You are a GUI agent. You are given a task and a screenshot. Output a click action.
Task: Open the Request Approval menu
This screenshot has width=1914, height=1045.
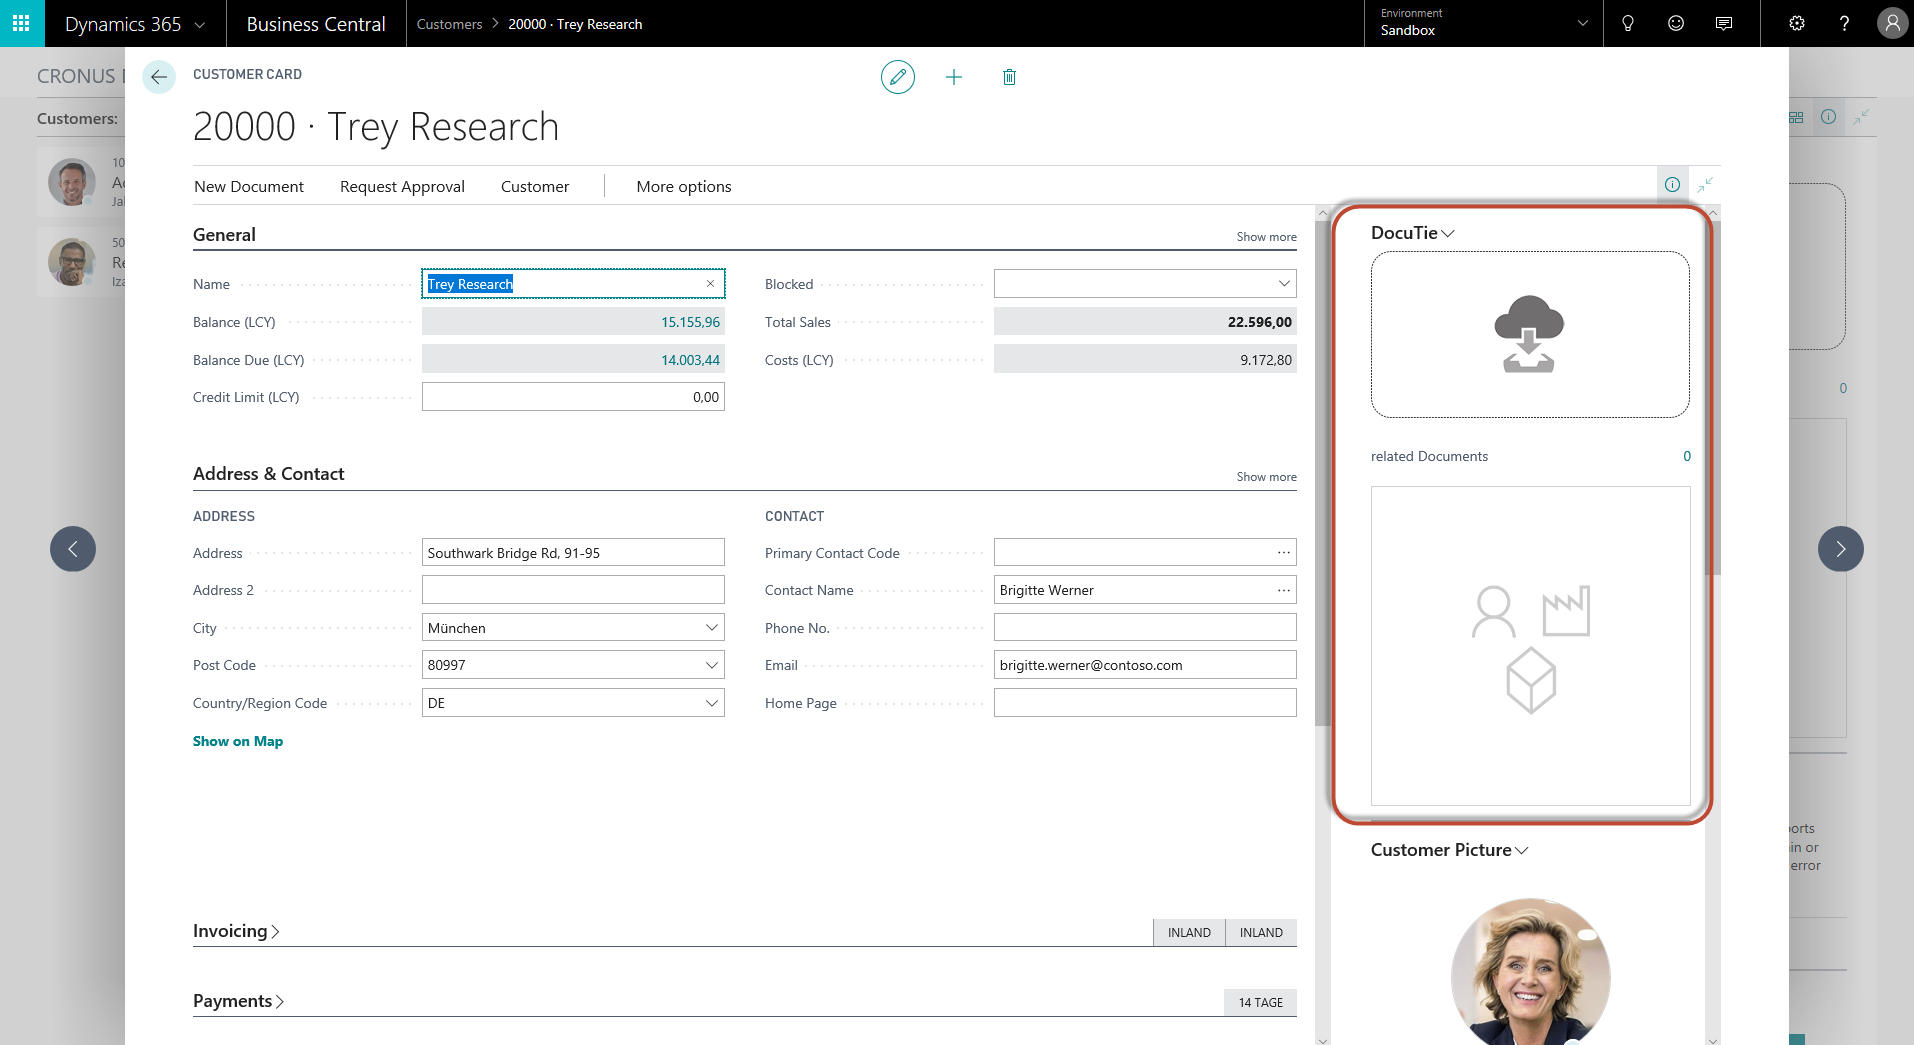[x=402, y=186]
